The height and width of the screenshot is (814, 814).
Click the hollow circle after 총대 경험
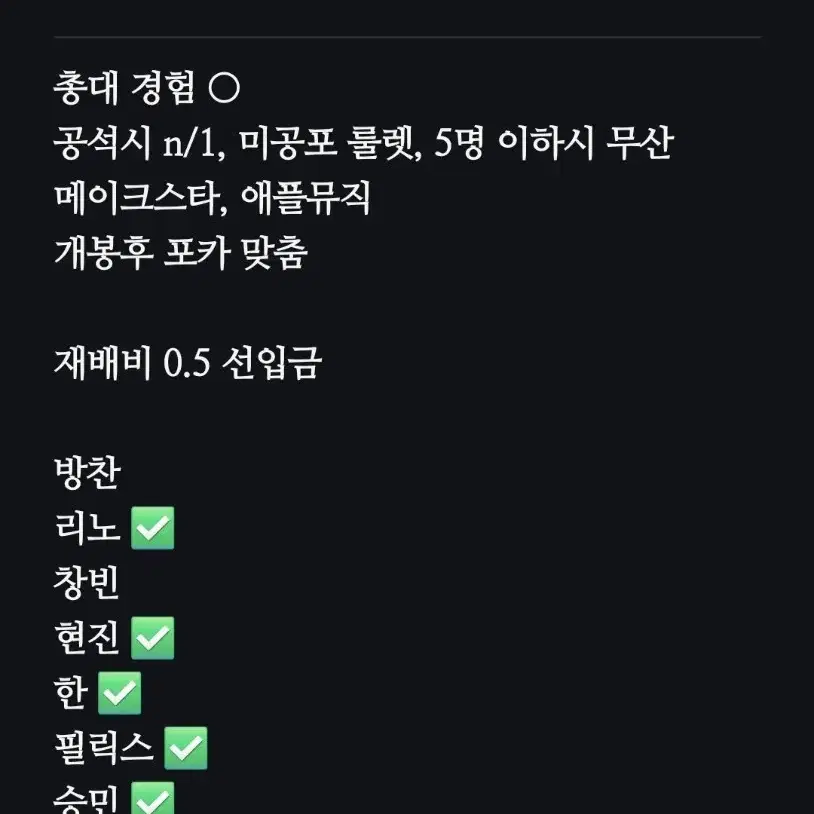point(224,88)
